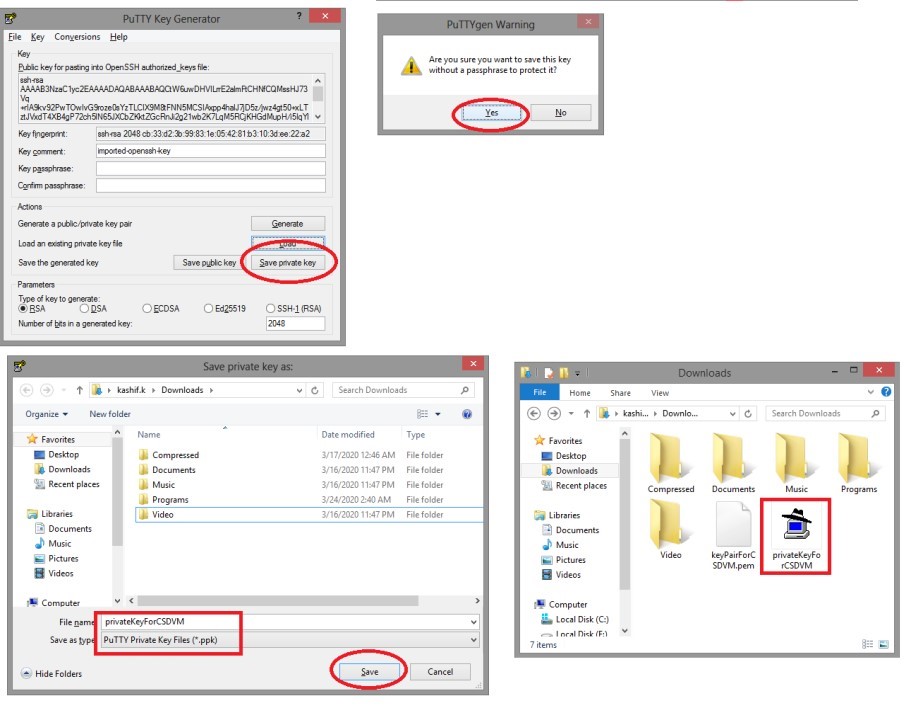Click help icon in Downloads ribbon
The width and height of the screenshot is (923, 708).
[x=887, y=392]
